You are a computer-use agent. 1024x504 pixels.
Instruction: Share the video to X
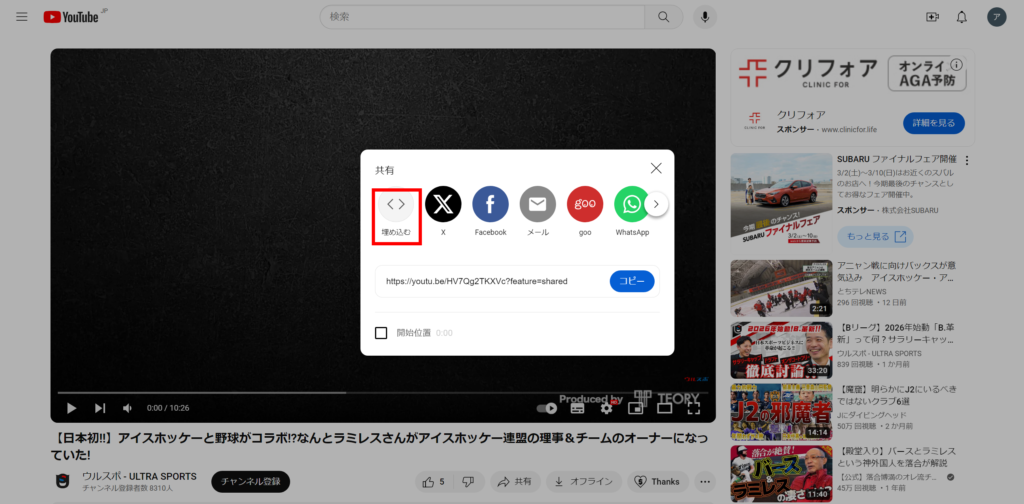443,205
